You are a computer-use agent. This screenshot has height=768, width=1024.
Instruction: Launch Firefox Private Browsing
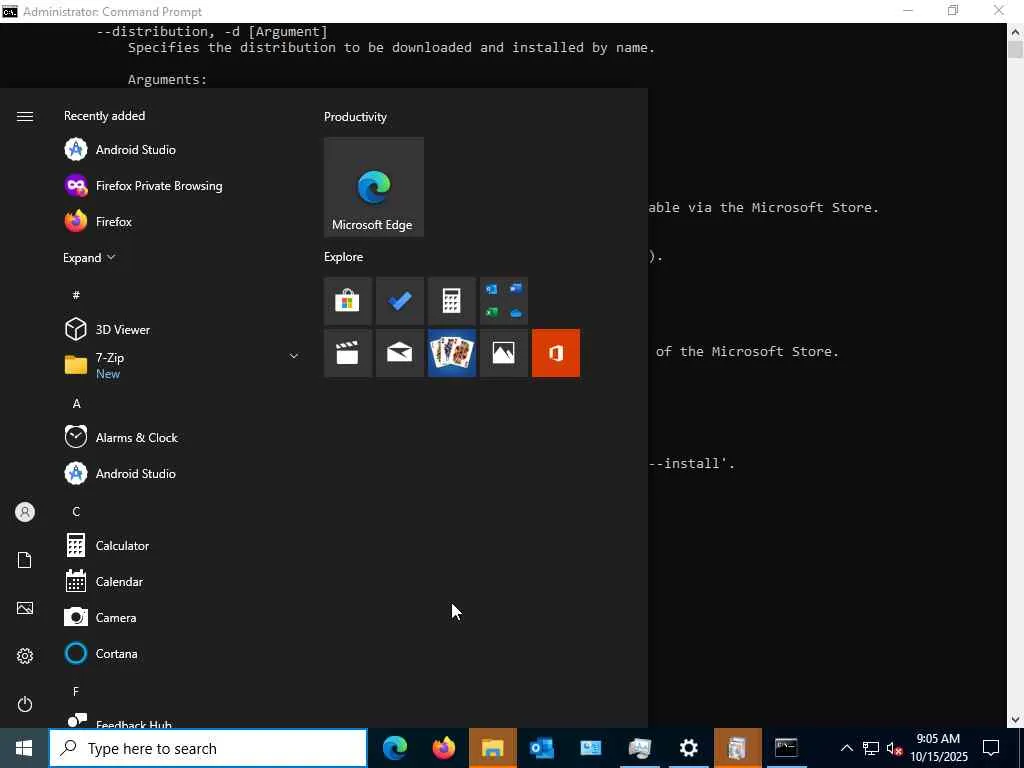182,185
